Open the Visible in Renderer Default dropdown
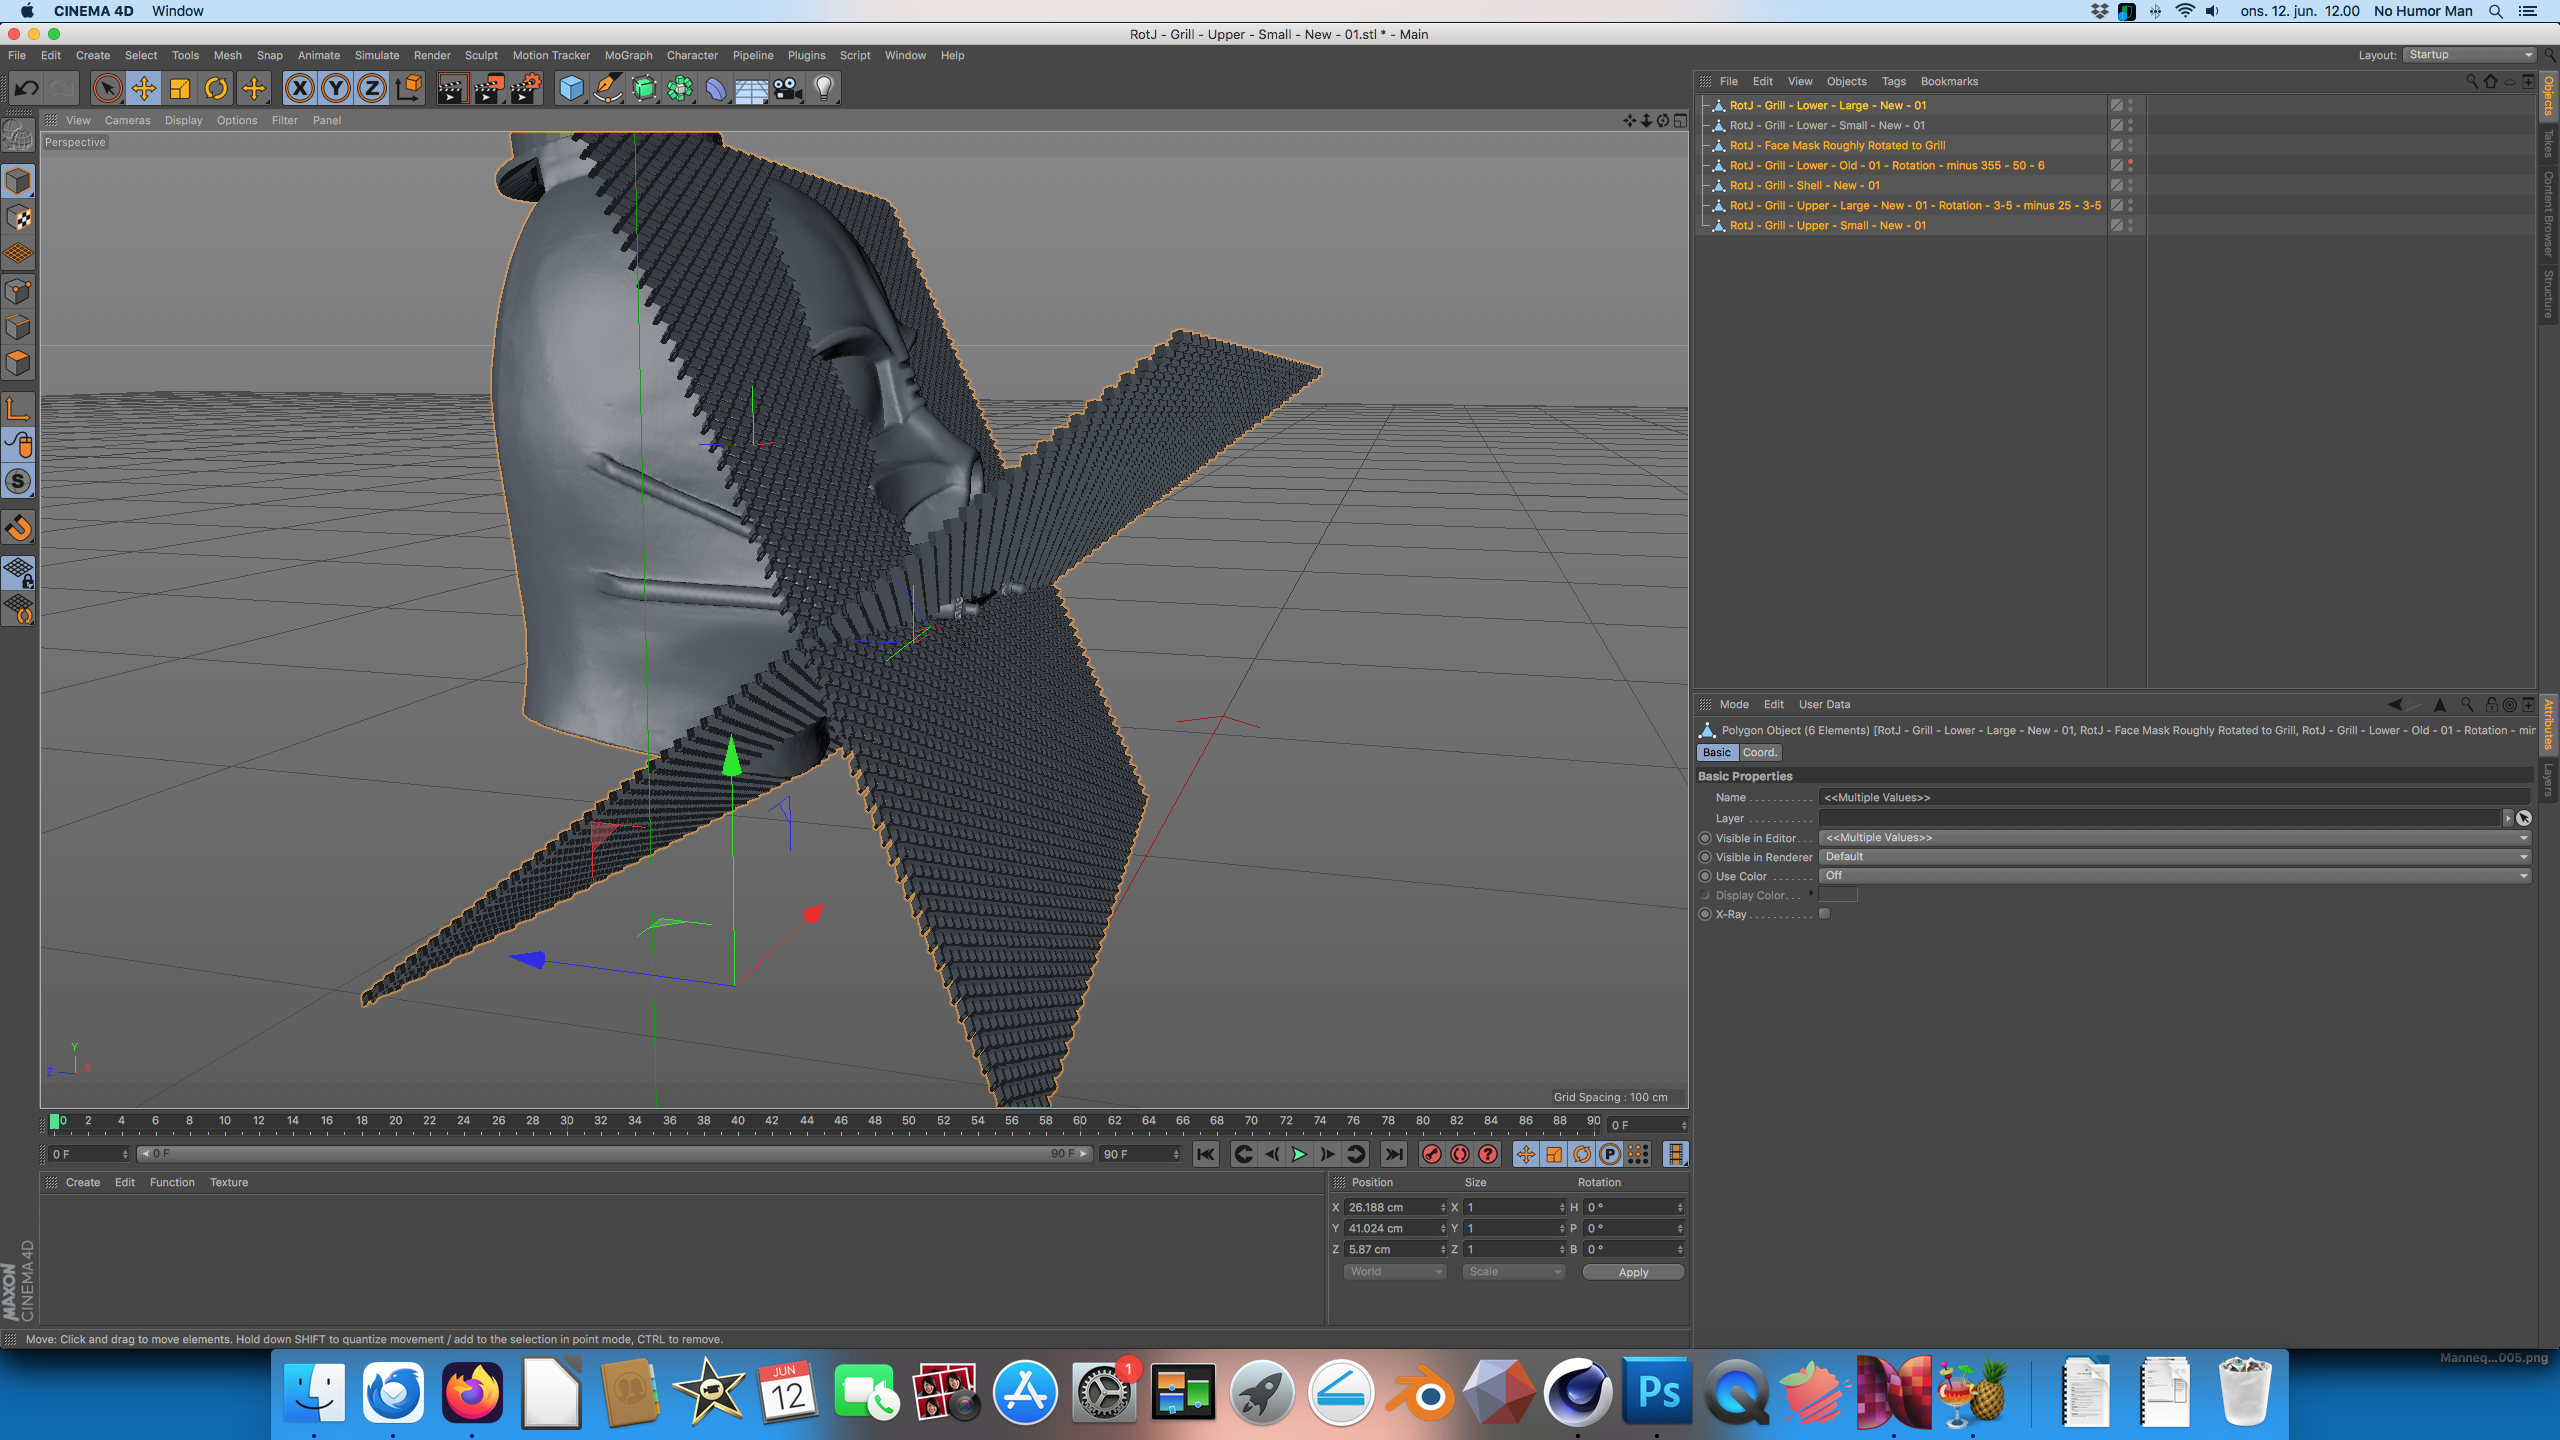The width and height of the screenshot is (2560, 1440). 2174,857
